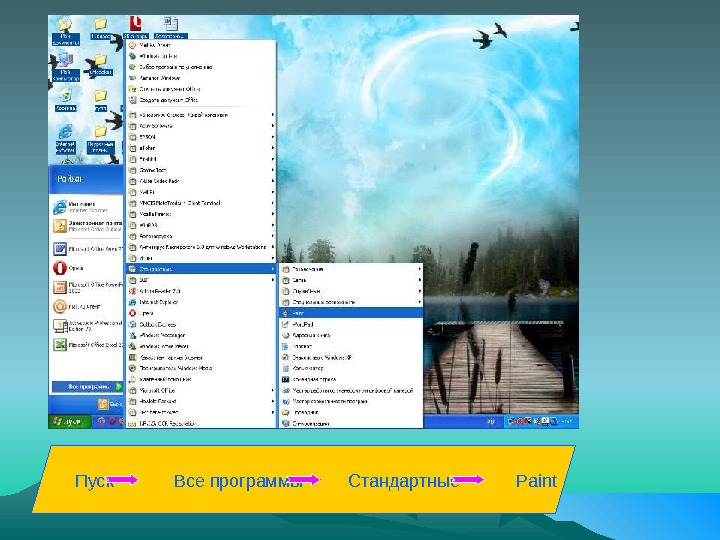Click the Пуск Start button
720x540 pixels.
click(x=69, y=421)
